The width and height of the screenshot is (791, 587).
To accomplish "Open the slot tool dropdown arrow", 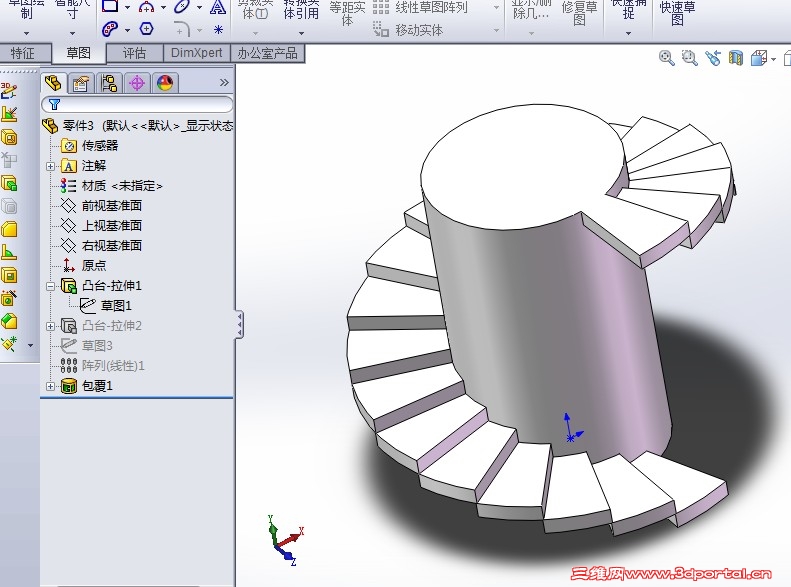I will pyautogui.click(x=127, y=30).
